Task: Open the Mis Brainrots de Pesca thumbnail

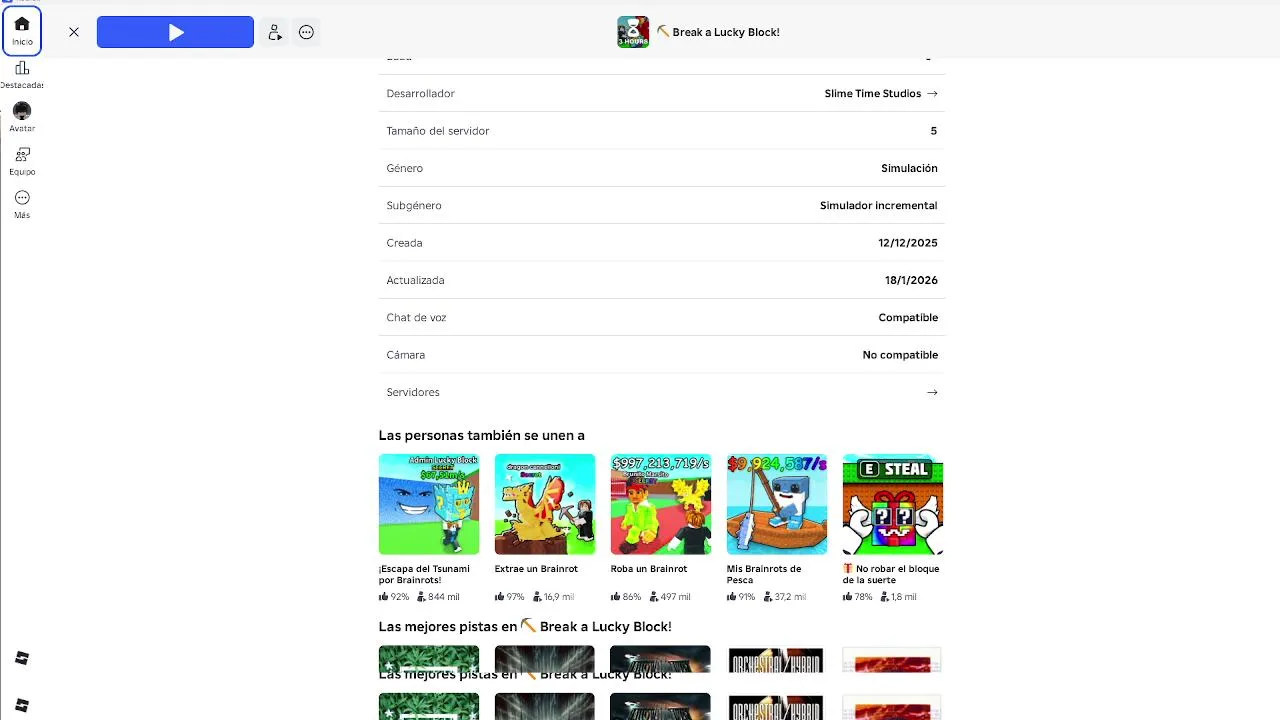Action: [777, 504]
